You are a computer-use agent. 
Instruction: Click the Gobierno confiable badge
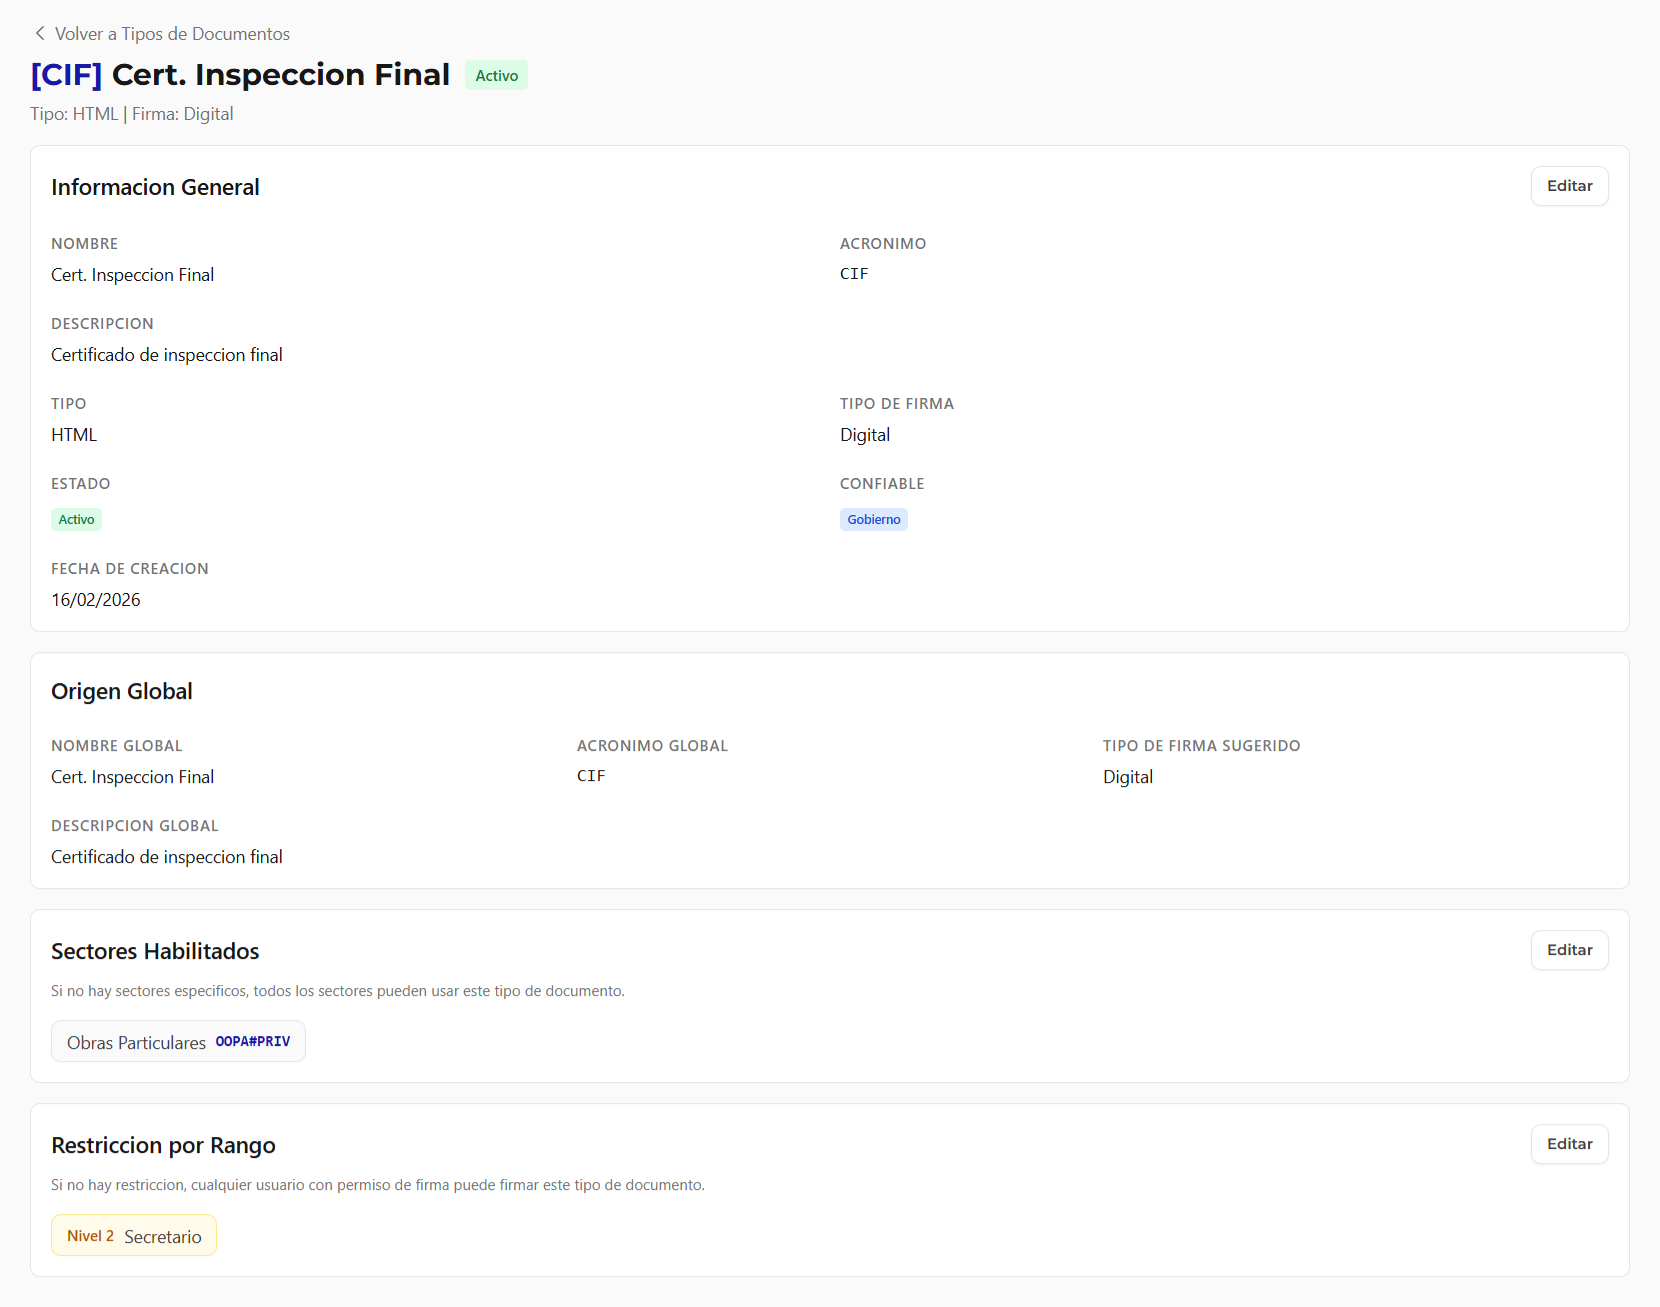click(x=873, y=520)
